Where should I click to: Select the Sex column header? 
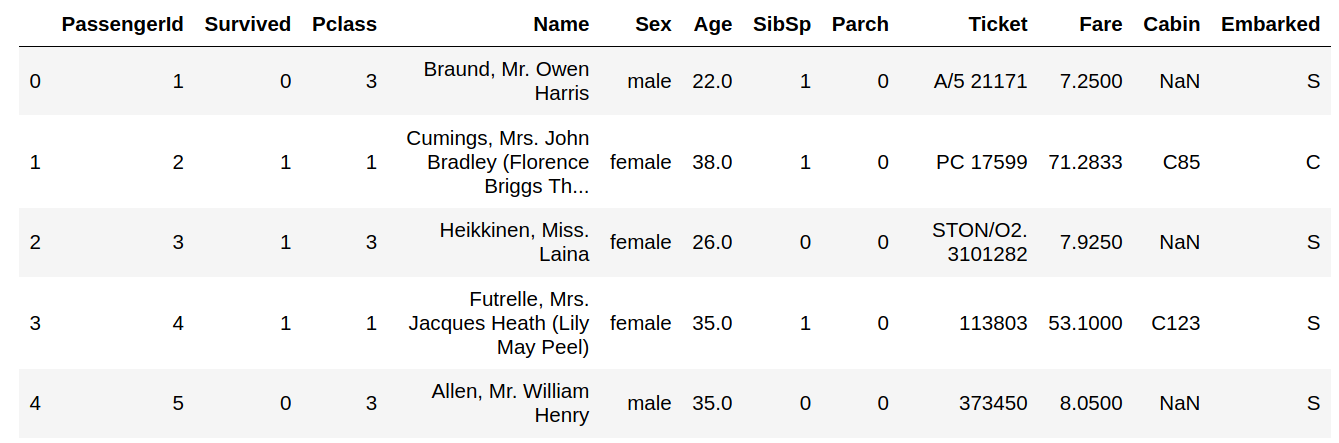click(x=653, y=24)
